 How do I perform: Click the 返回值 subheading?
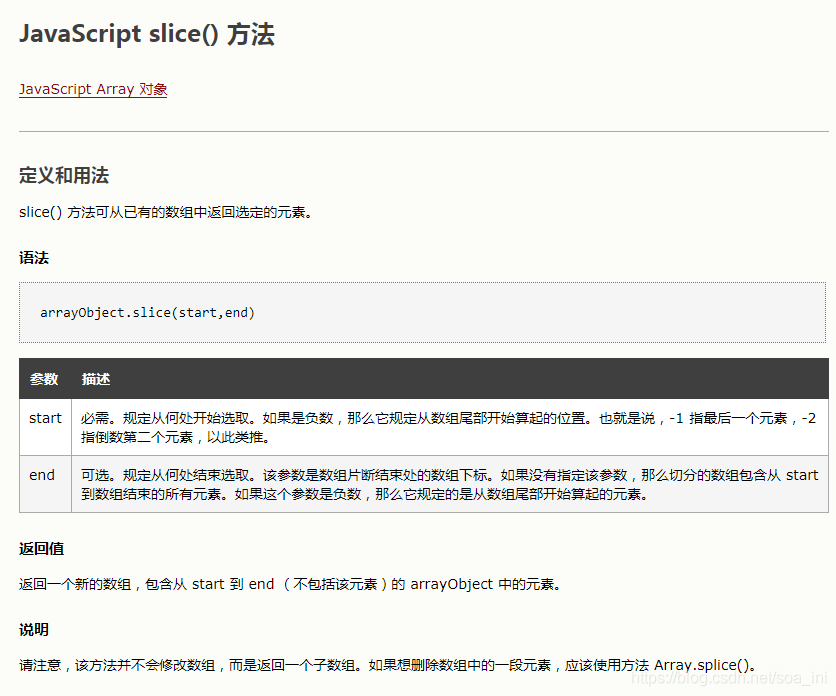click(x=42, y=549)
